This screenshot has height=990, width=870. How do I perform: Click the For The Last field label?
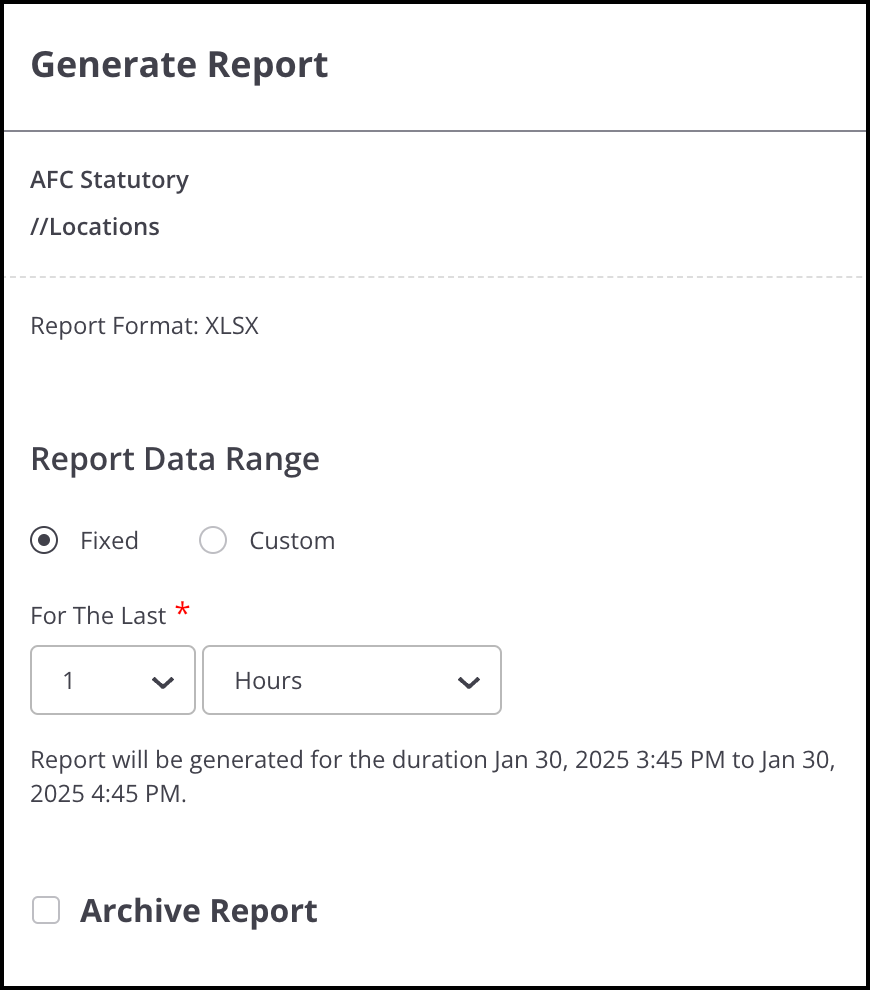98,616
